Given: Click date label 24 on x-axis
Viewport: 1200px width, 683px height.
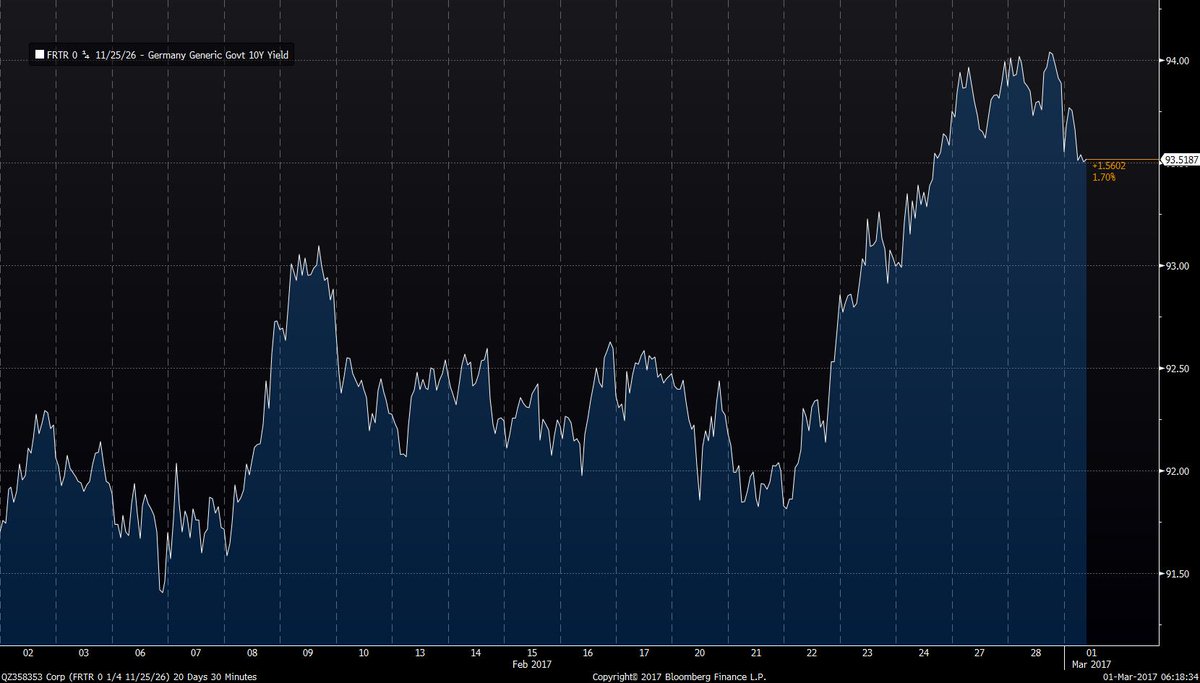Looking at the screenshot, I should coord(924,652).
